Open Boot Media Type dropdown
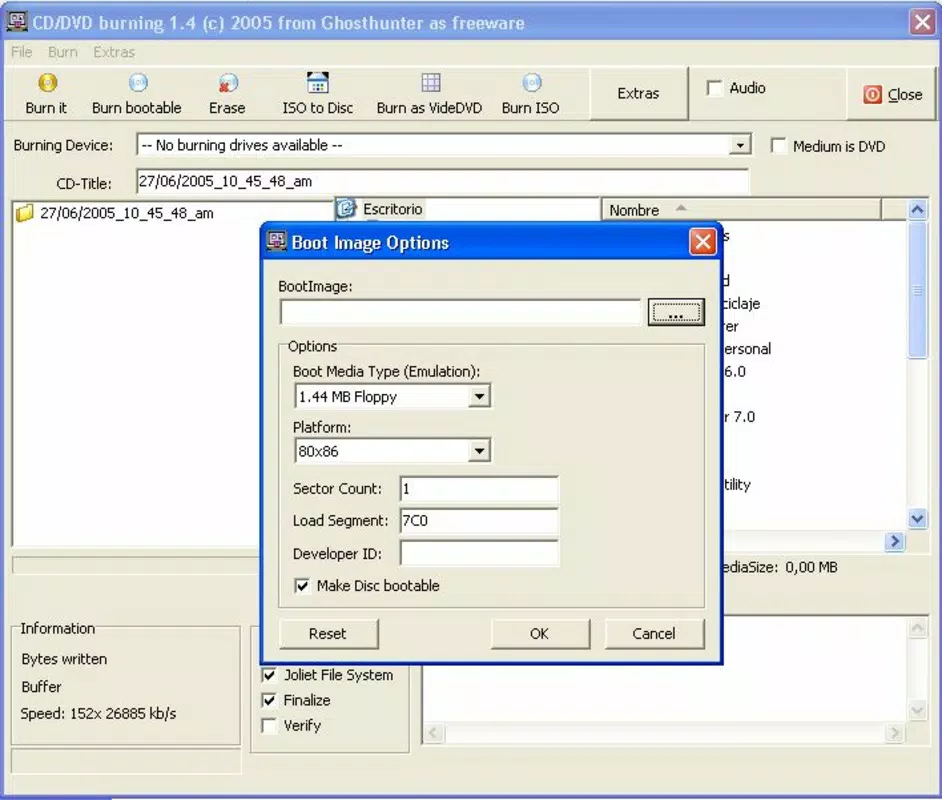The width and height of the screenshot is (942, 800). click(x=479, y=396)
